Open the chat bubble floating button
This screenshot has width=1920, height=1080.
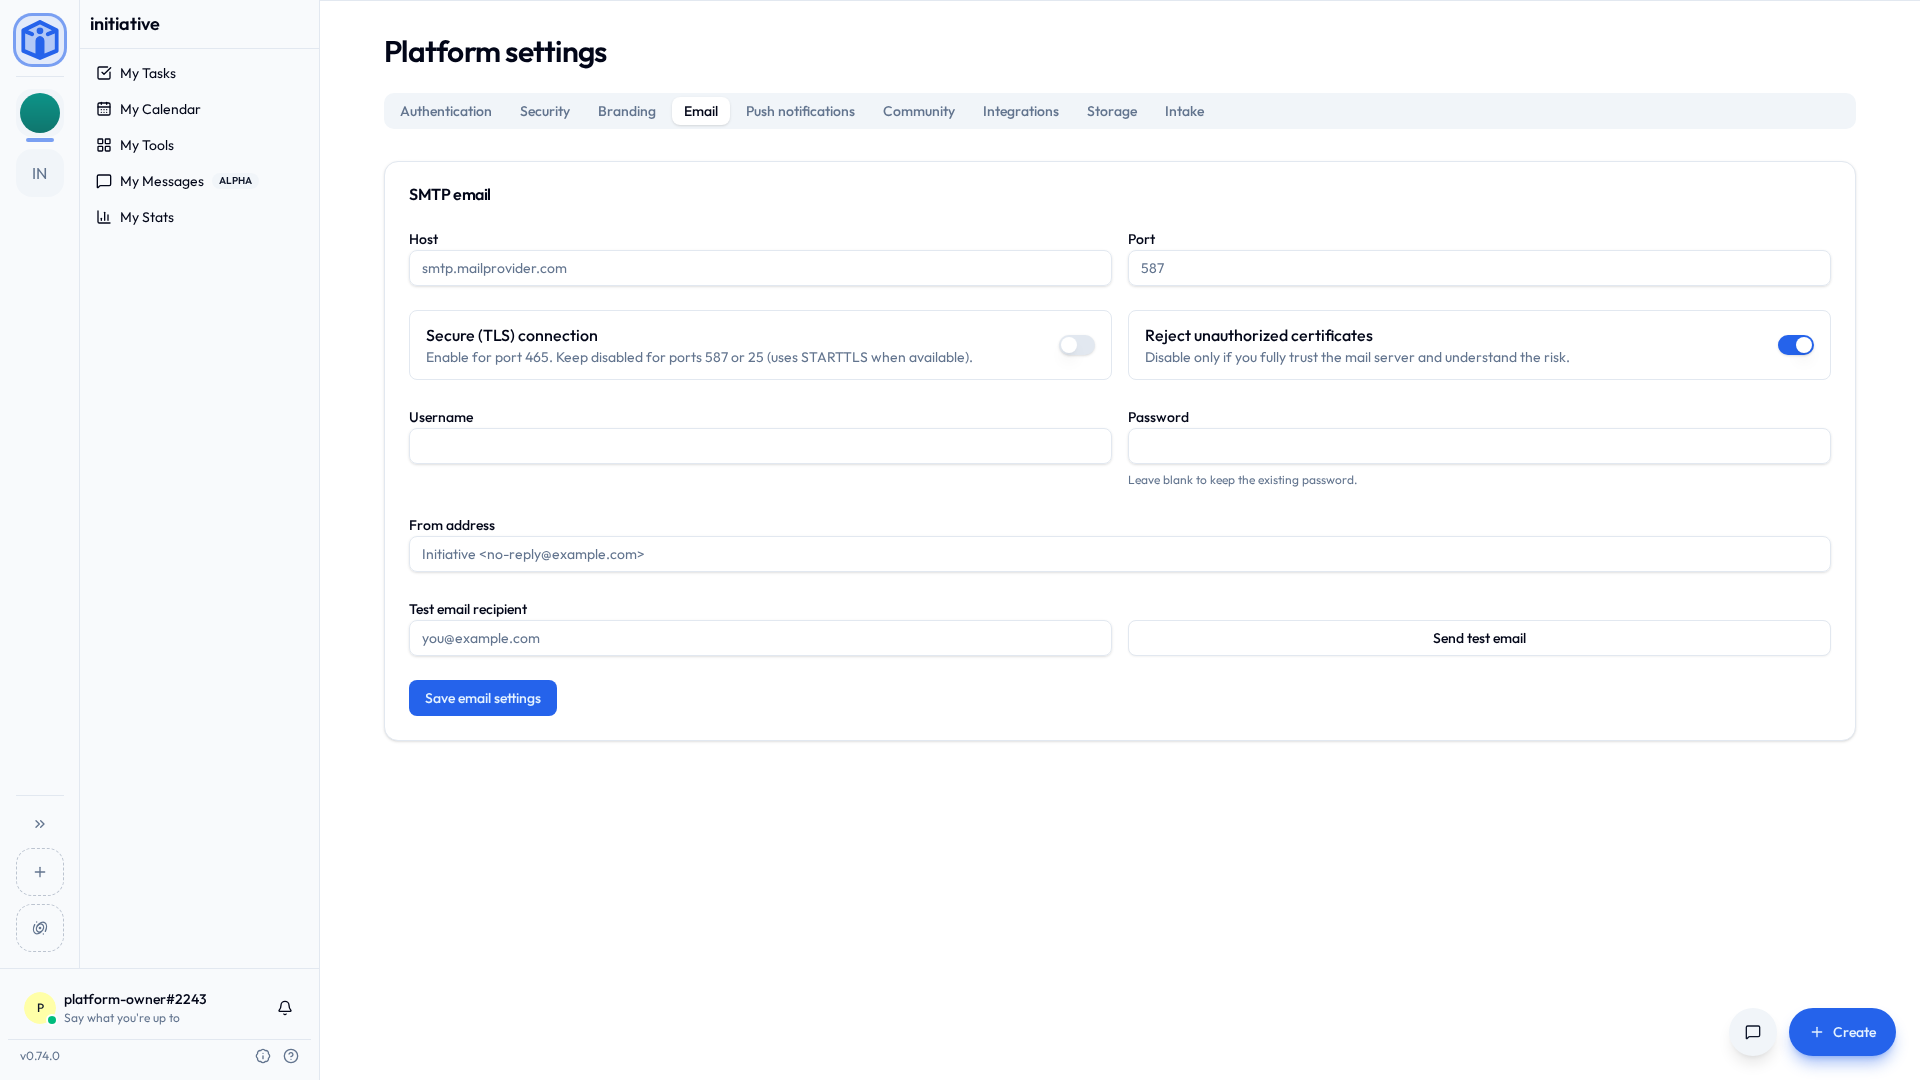point(1753,1032)
